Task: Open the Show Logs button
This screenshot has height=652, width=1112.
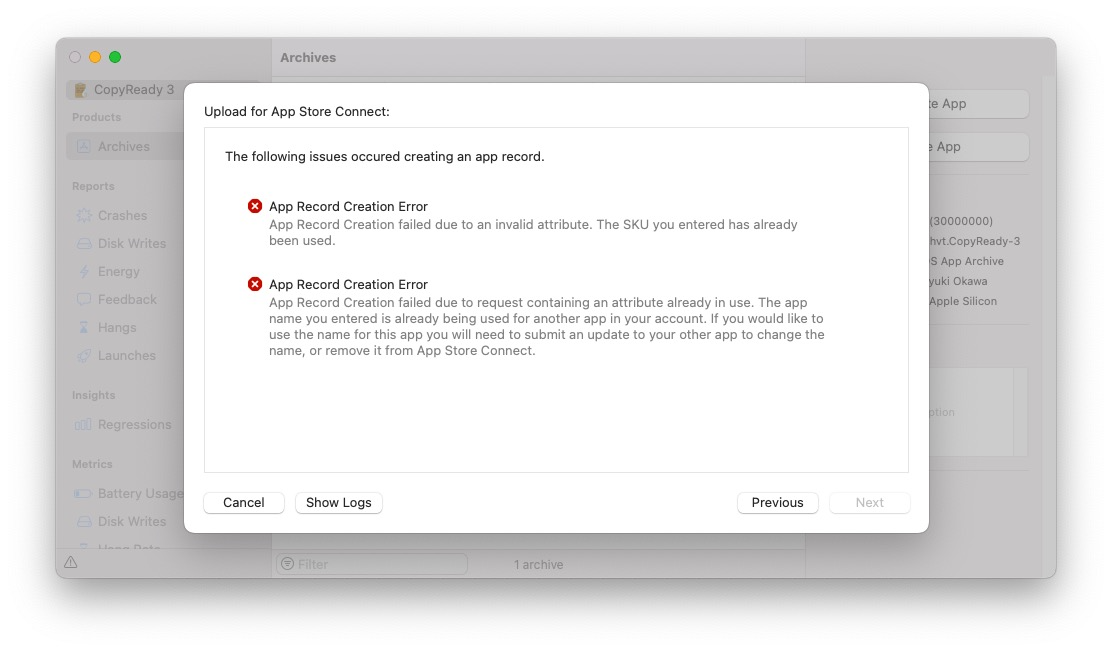Action: (338, 502)
